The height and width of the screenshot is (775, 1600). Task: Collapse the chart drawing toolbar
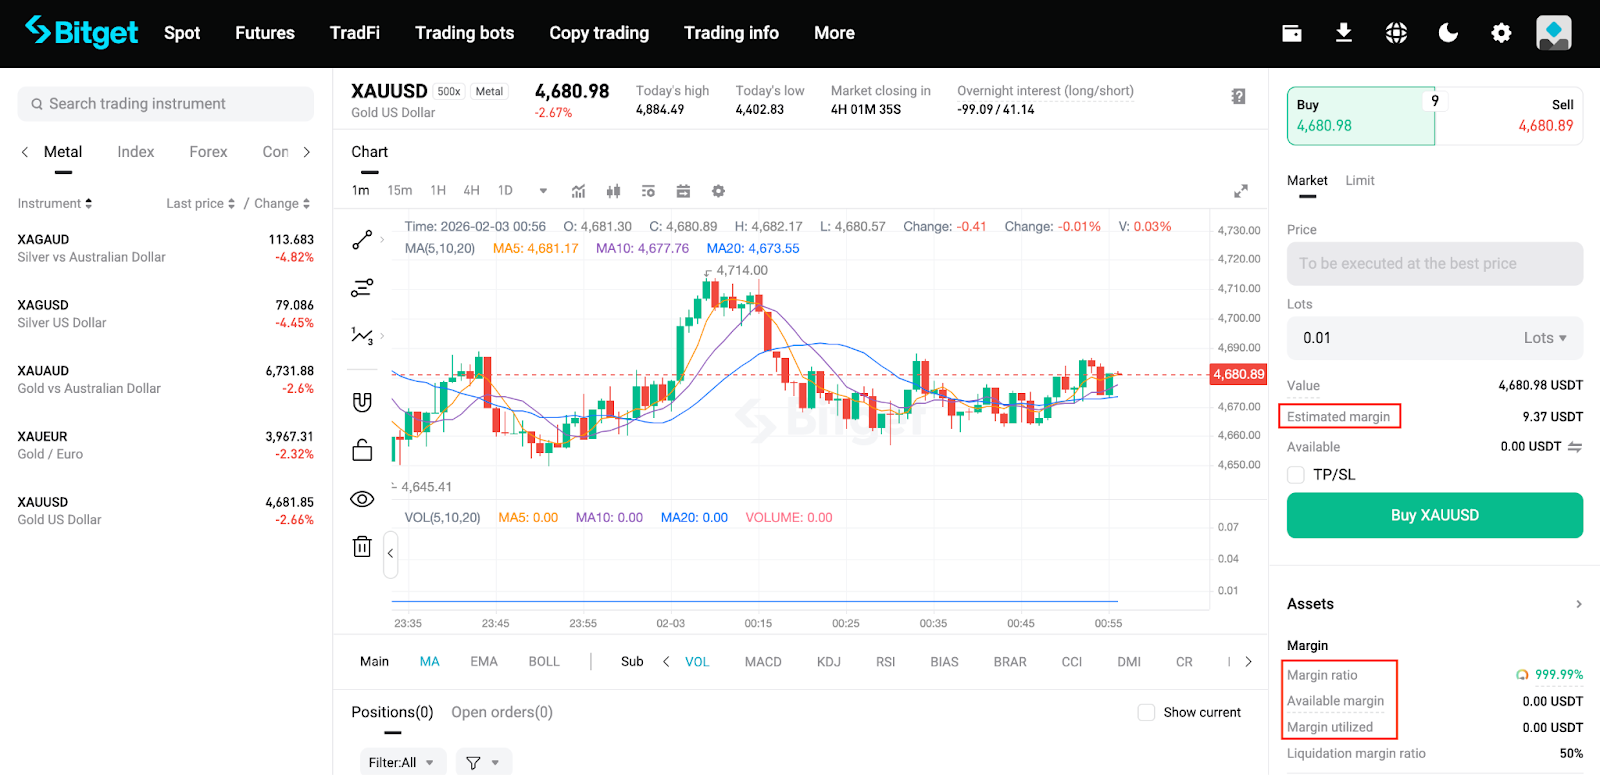(x=390, y=553)
